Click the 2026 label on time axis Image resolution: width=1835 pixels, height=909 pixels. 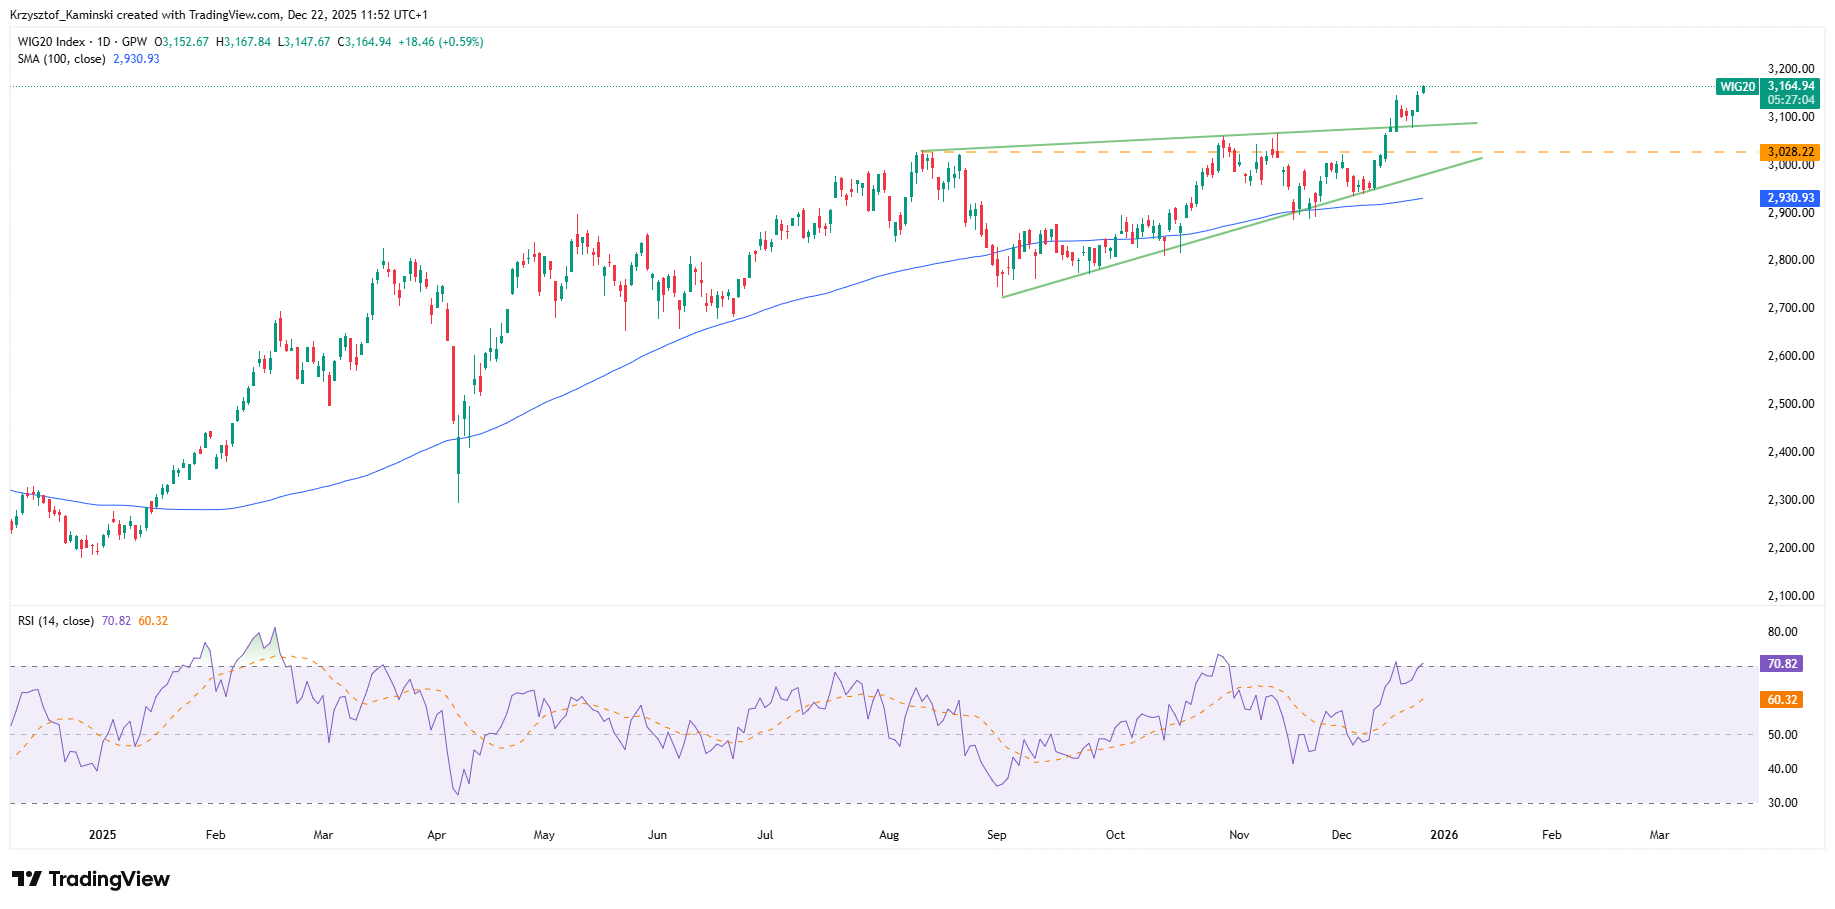[1443, 835]
